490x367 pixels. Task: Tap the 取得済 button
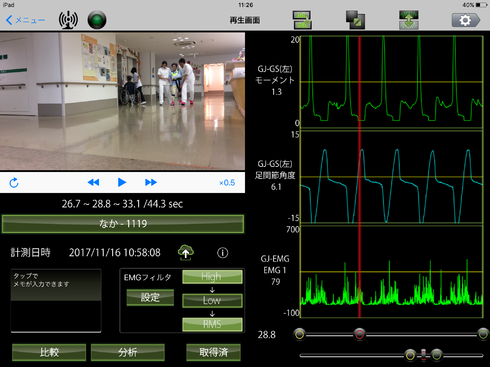[213, 352]
